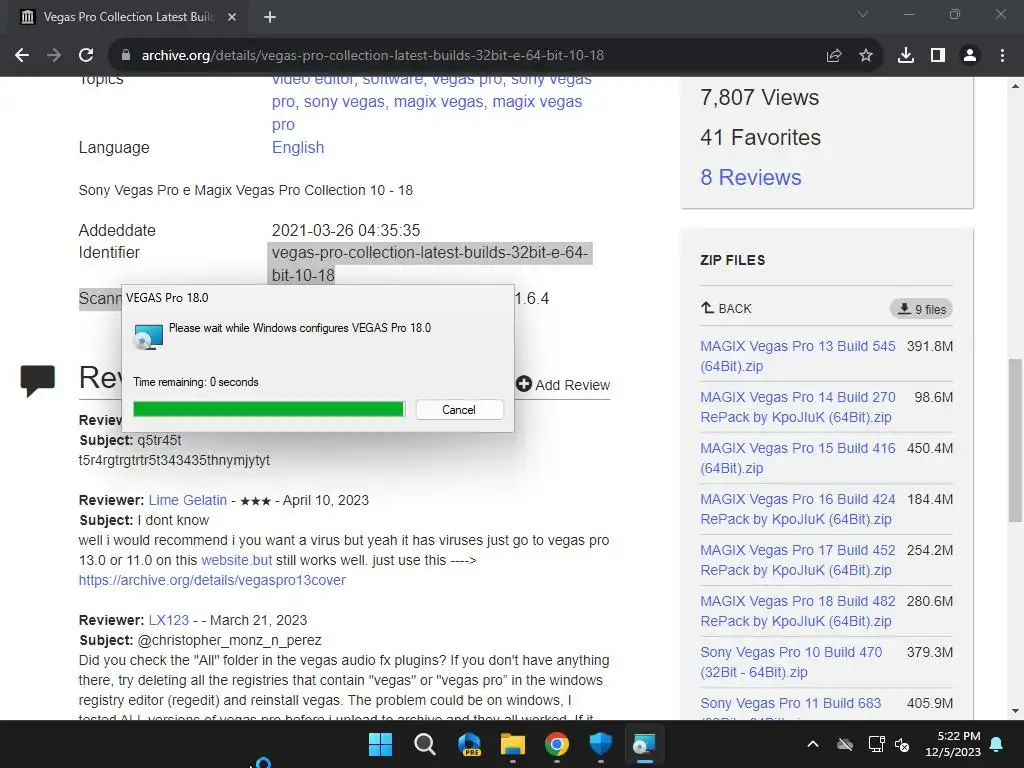The height and width of the screenshot is (768, 1024).
Task: Switch to Google Chrome in taskbar
Action: click(556, 744)
